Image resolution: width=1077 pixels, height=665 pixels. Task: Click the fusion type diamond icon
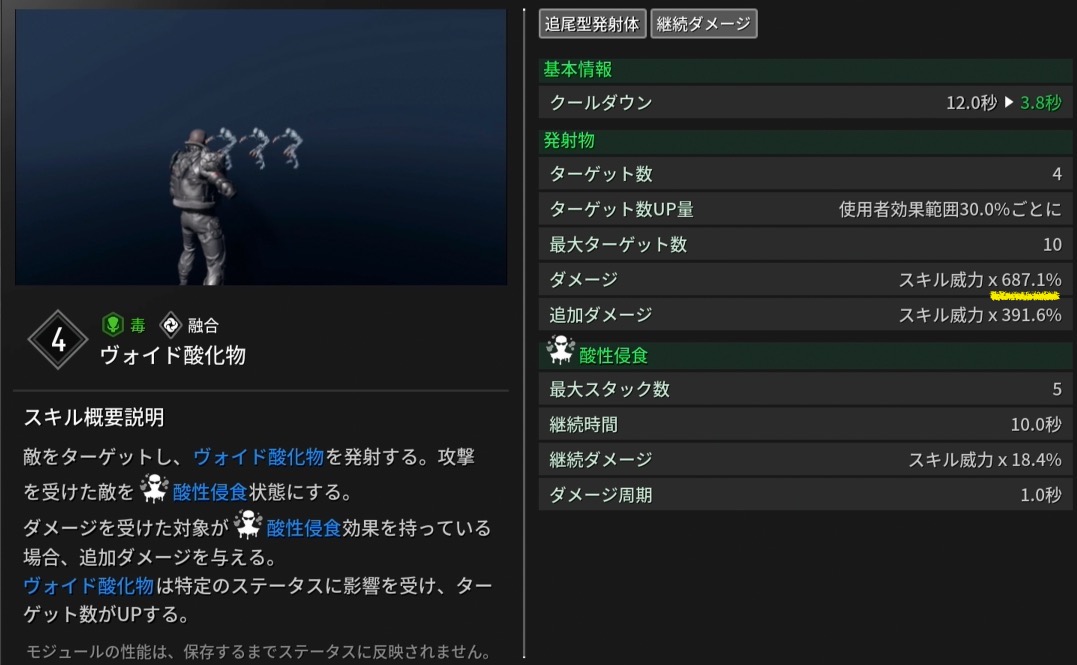[170, 324]
